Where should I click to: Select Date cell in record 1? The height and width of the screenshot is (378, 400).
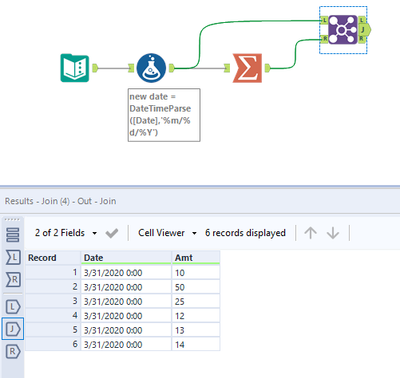[126, 273]
